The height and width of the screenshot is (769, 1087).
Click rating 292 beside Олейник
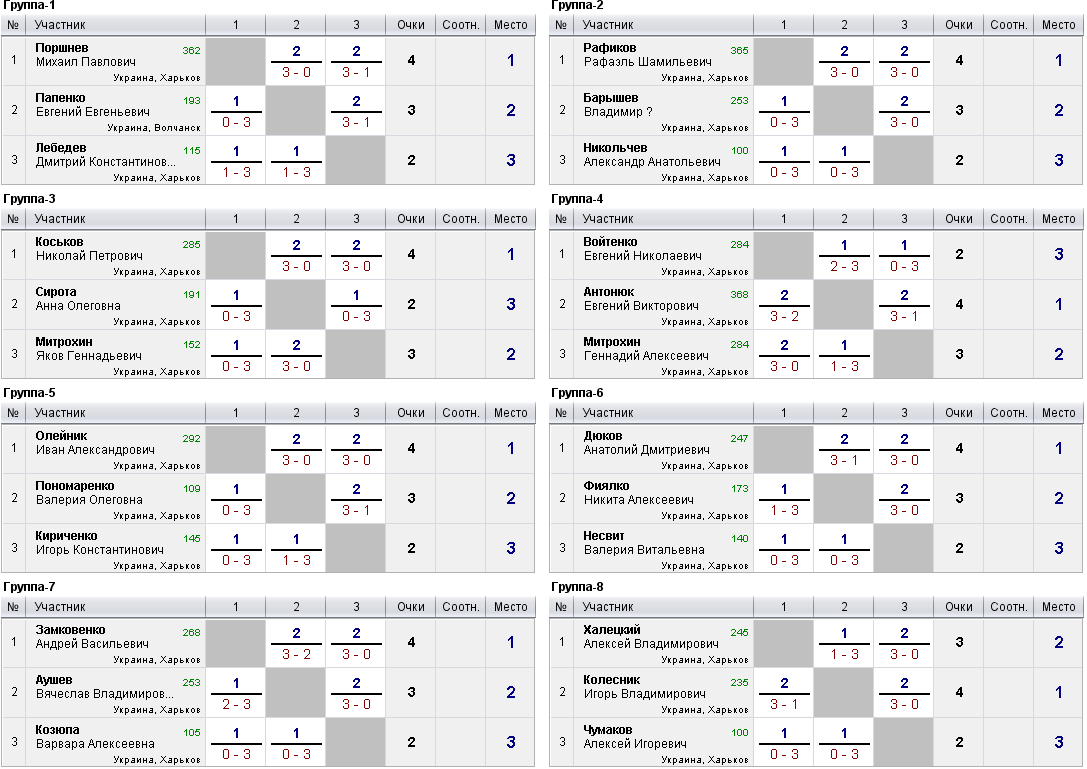click(x=191, y=439)
